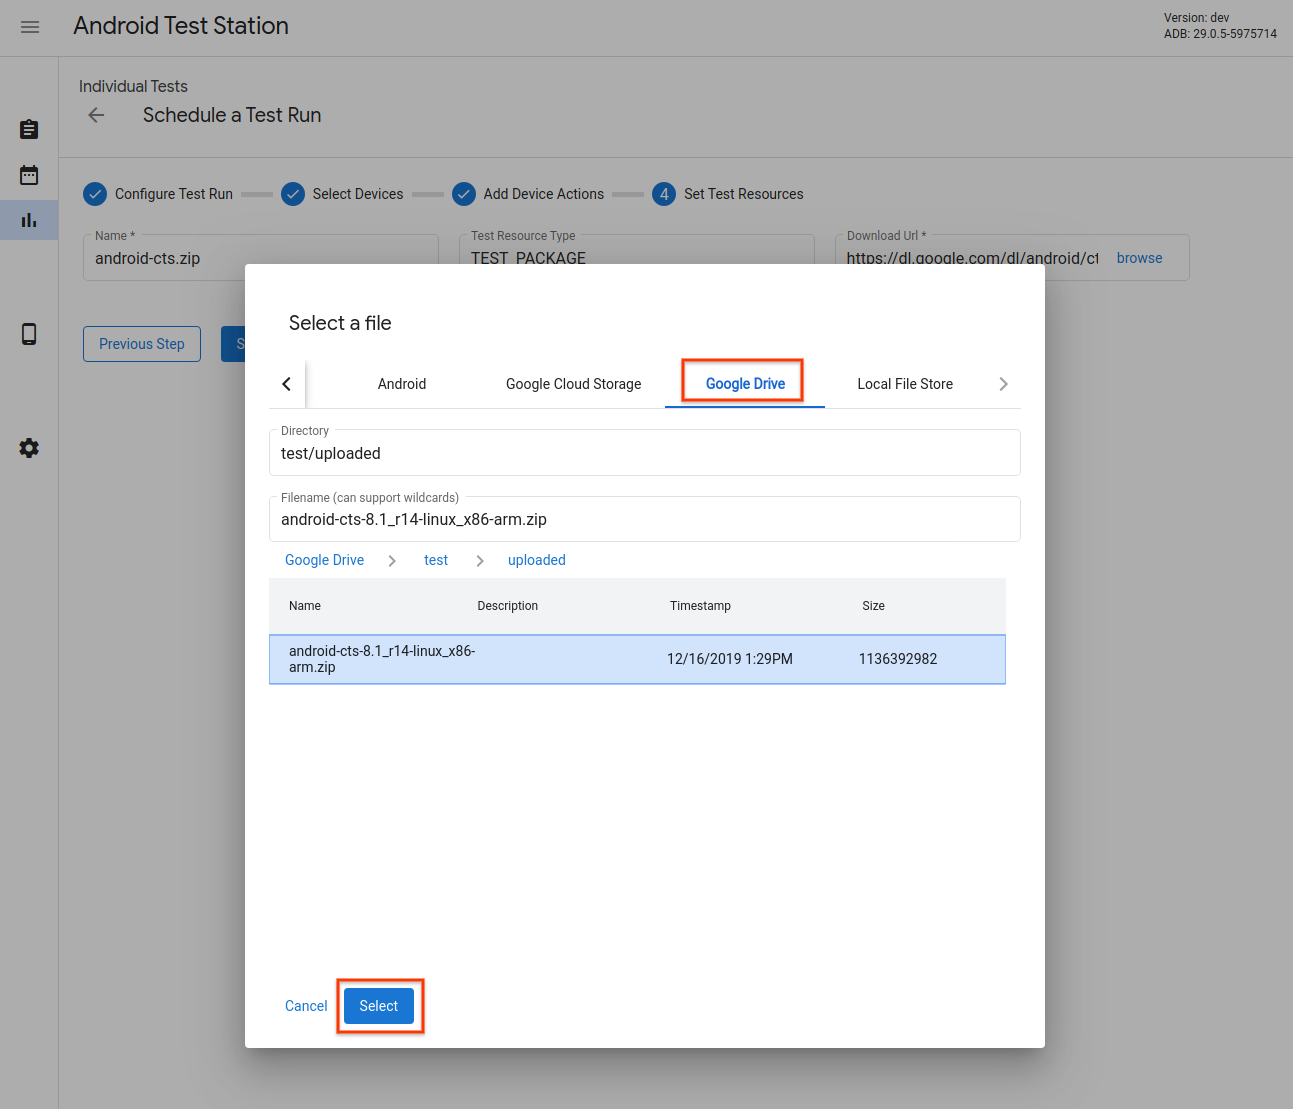Screen dimensions: 1296x1111
Task: Open Test Runs via the clipboard sidebar icon
Action: coord(29,129)
